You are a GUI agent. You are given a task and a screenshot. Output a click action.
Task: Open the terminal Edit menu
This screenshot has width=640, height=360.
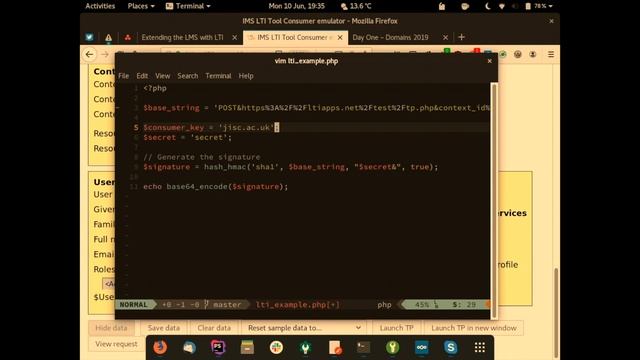(142, 76)
